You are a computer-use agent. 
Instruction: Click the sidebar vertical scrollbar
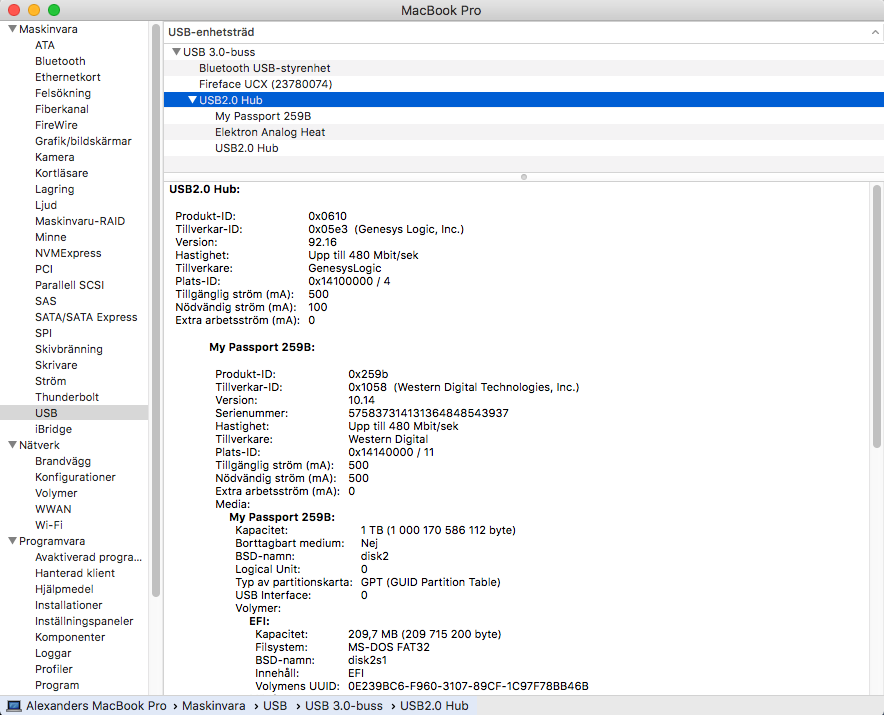pos(156,310)
